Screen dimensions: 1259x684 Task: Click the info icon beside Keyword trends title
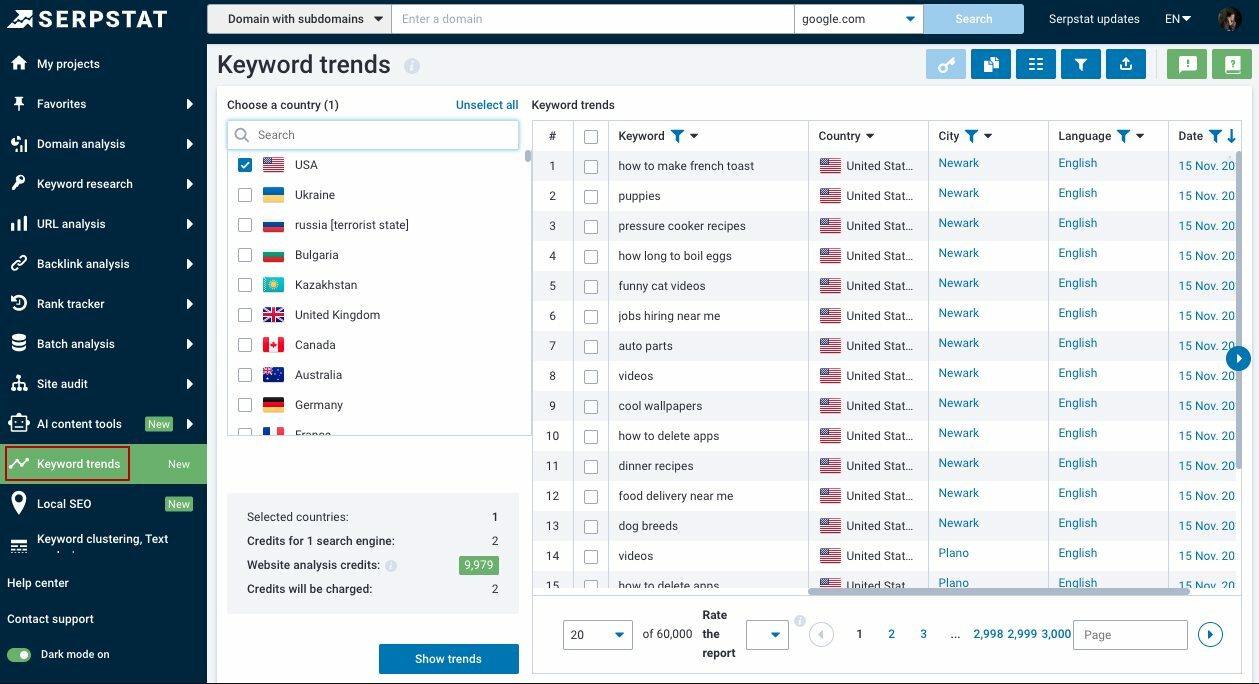(x=412, y=66)
